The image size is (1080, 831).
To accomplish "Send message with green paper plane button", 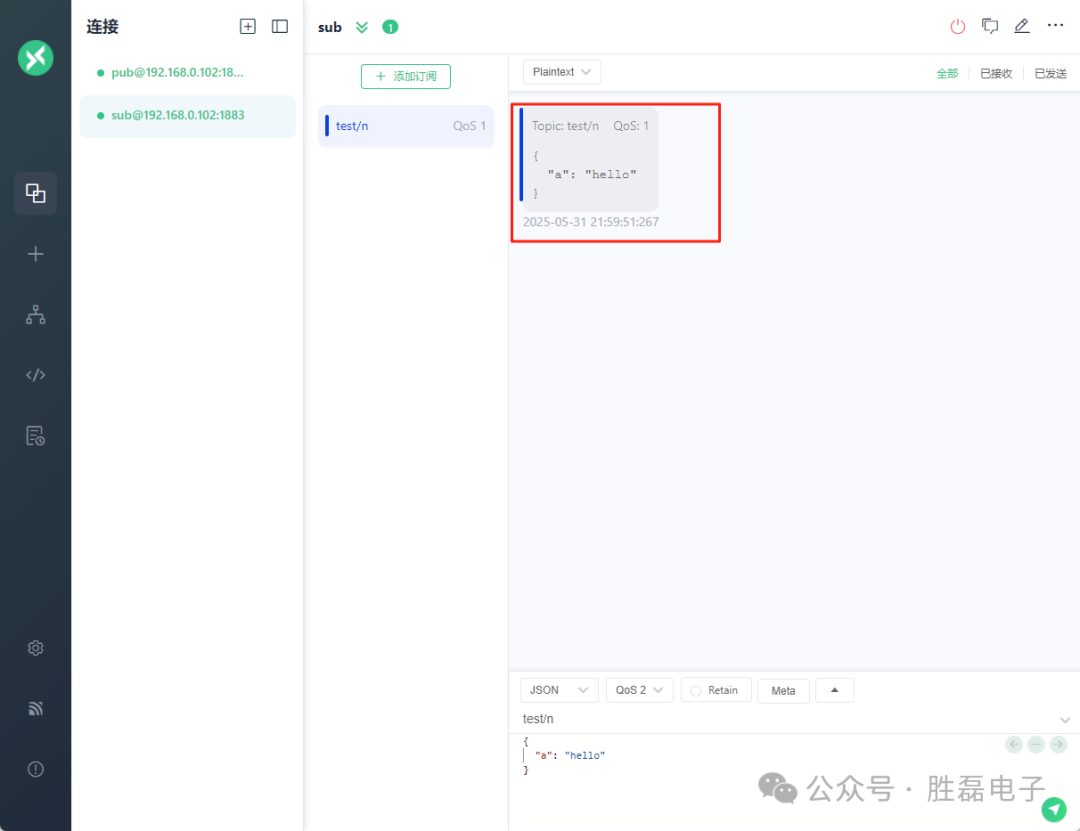I will click(x=1054, y=809).
